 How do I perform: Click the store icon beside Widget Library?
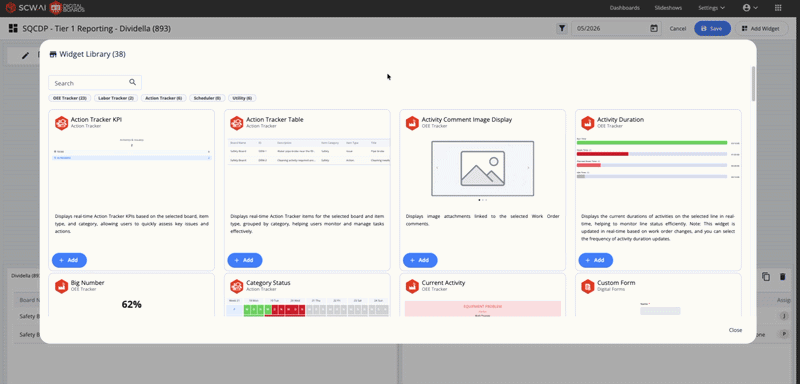[53, 54]
